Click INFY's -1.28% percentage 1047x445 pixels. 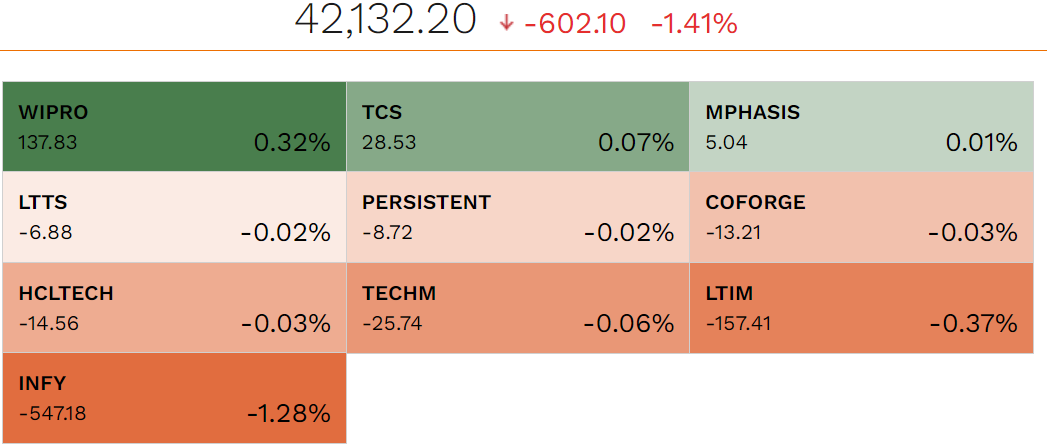tap(288, 414)
